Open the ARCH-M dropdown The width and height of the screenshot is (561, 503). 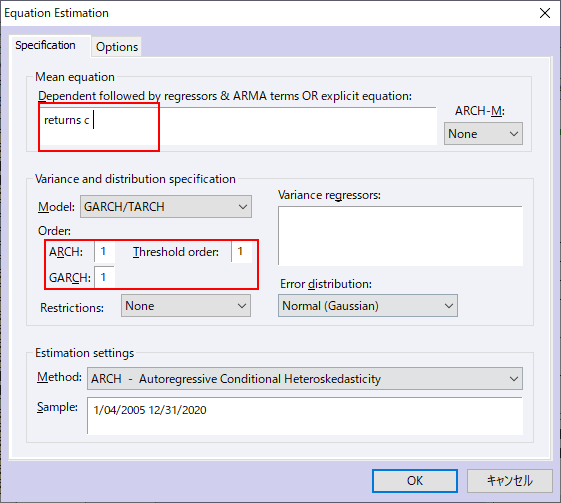(483, 134)
